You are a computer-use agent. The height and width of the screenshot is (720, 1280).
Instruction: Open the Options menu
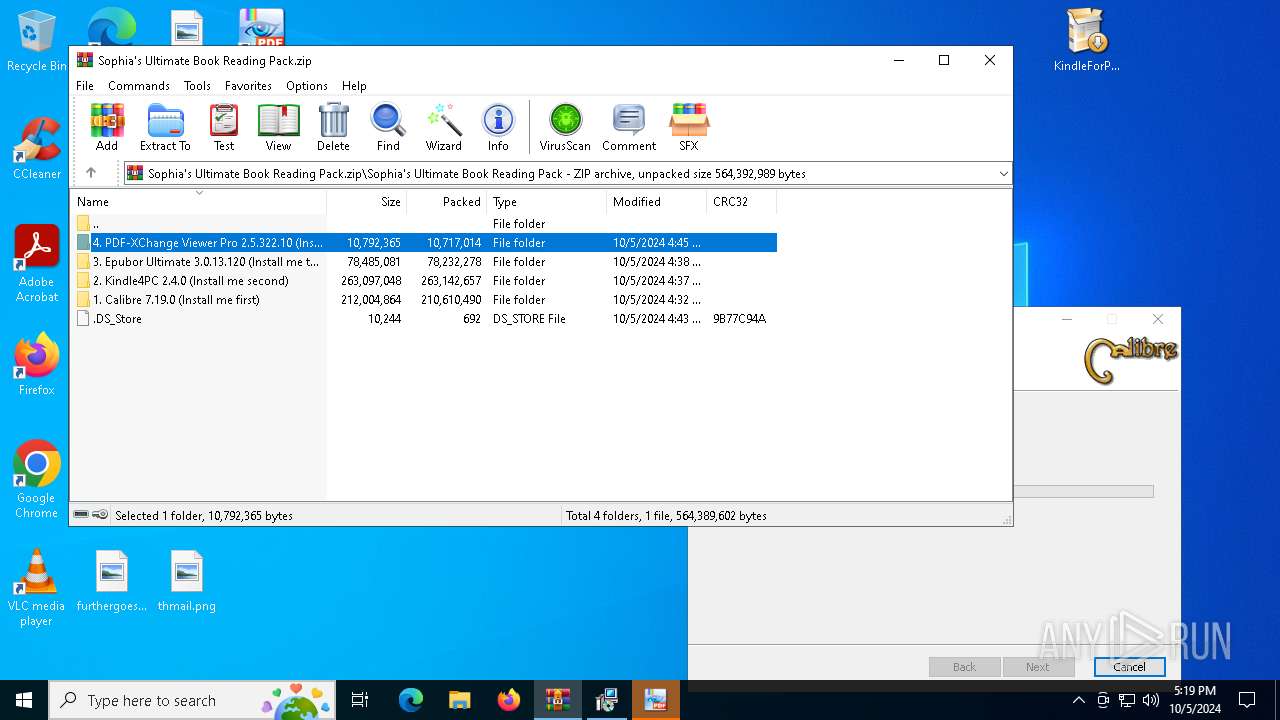(x=307, y=86)
